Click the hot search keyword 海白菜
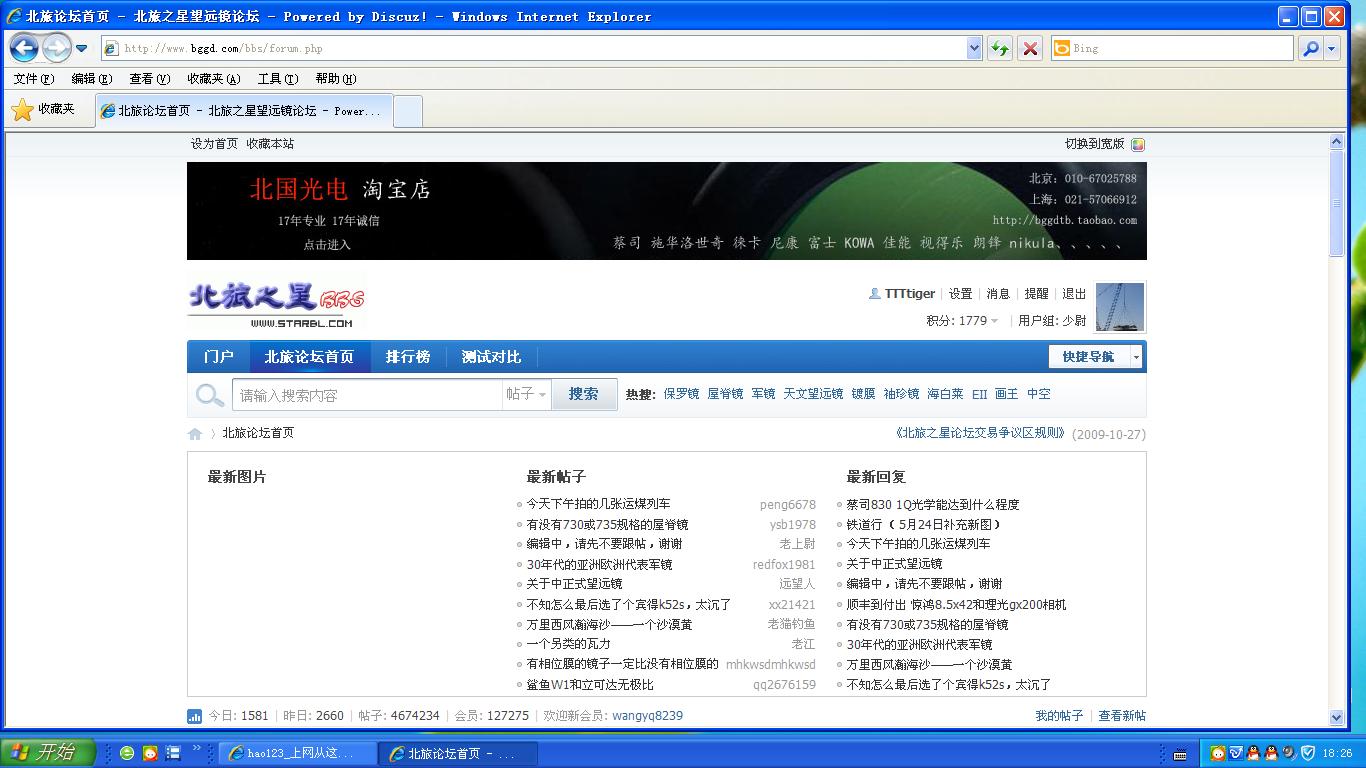 click(x=945, y=394)
